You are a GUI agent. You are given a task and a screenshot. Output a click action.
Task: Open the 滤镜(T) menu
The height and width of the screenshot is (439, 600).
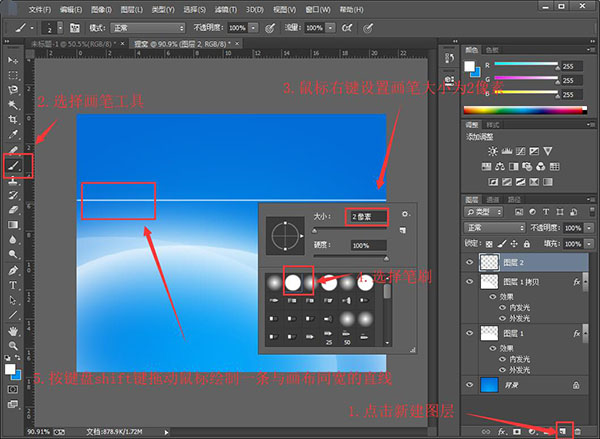pos(225,9)
